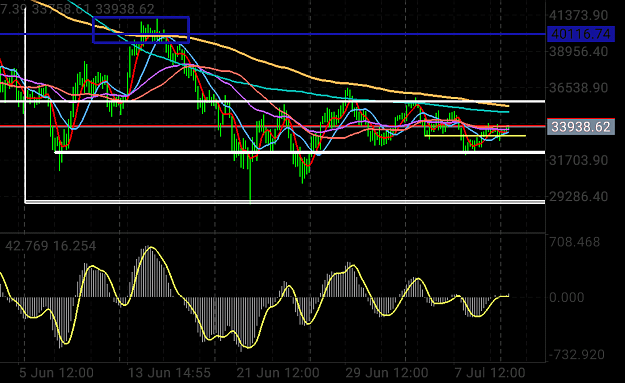The image size is (625, 383).
Task: Click the 21 Jun 12:00 time label
Action: point(278,373)
